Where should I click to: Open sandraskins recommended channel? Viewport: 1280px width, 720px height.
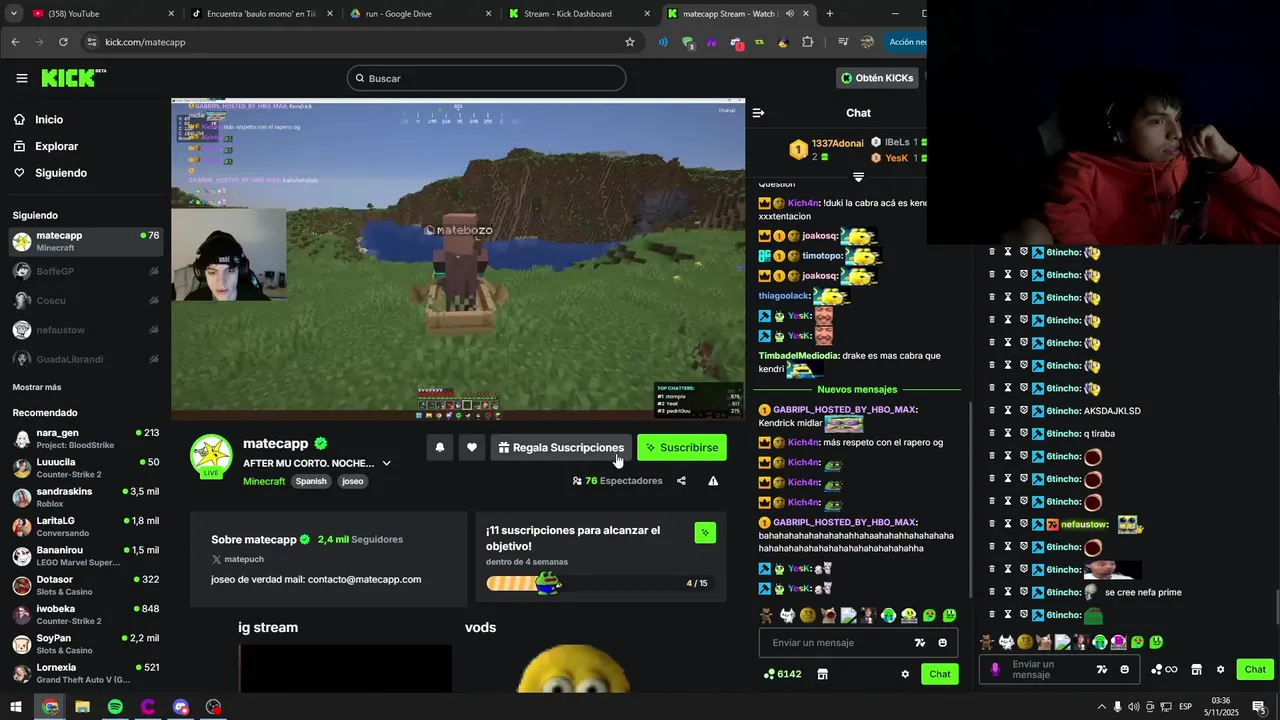86,497
